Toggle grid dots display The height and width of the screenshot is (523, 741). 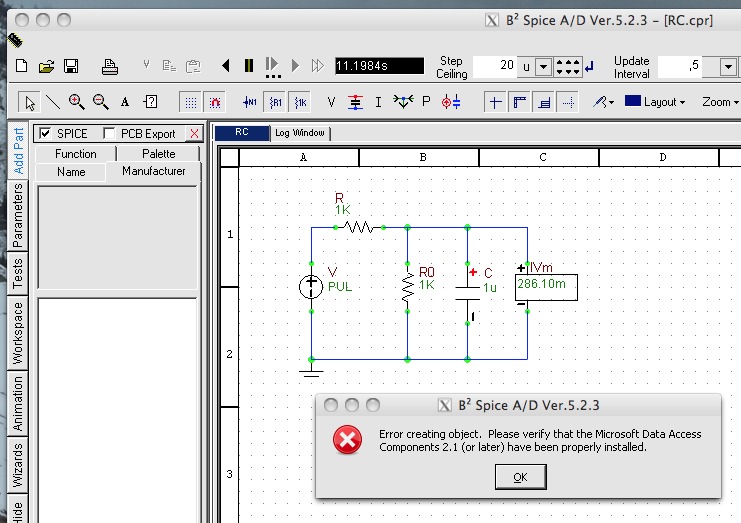pos(190,102)
